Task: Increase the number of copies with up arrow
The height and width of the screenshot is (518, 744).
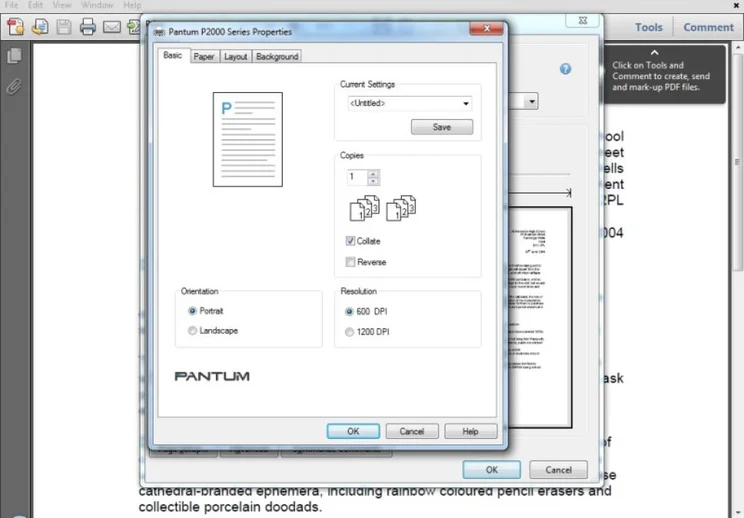Action: pyautogui.click(x=374, y=173)
